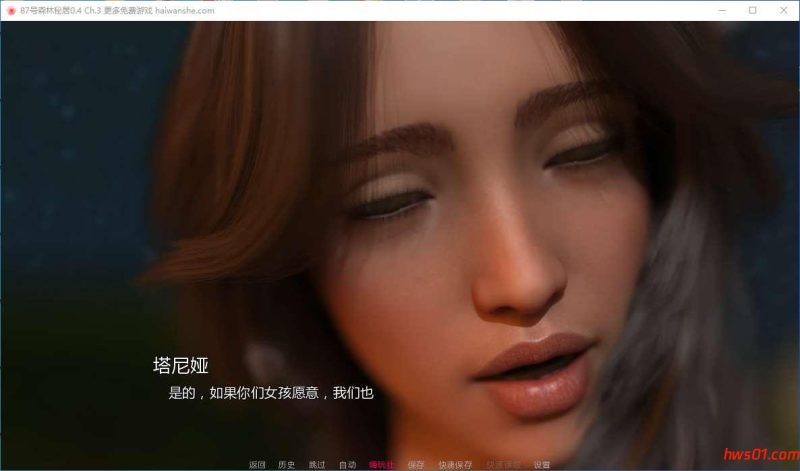800x471 pixels.
Task: Click the 返回 (Back) quick menu button
Action: pos(257,464)
